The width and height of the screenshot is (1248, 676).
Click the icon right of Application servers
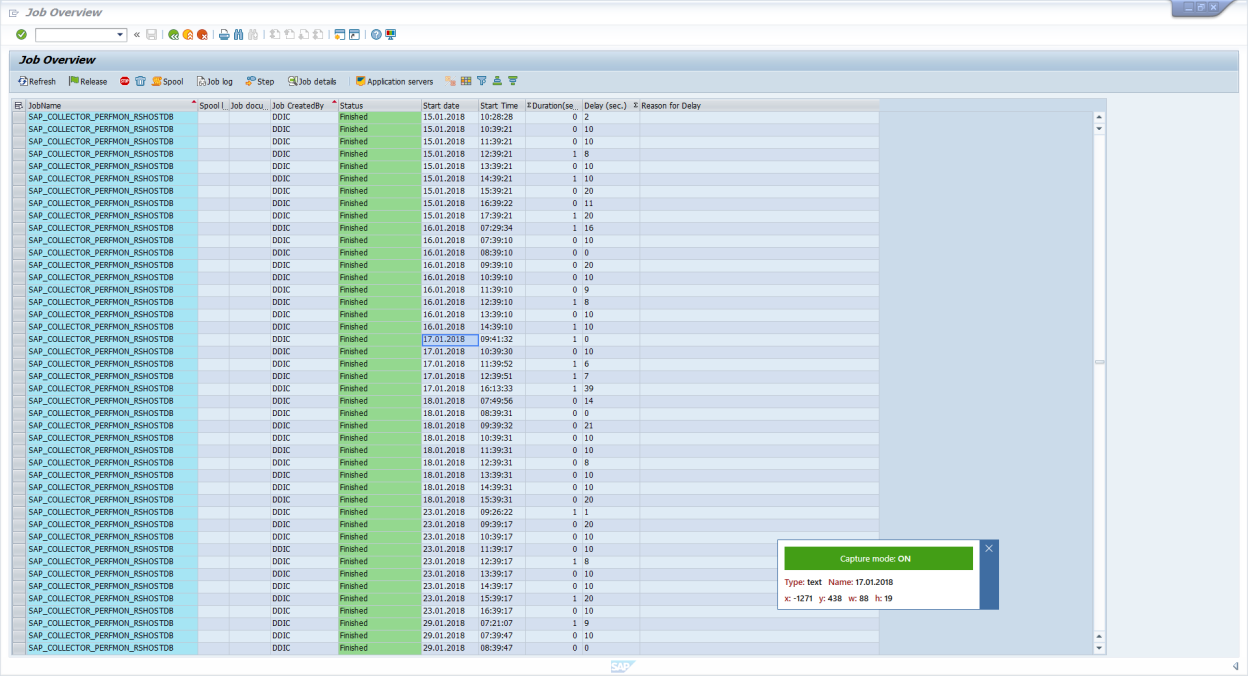tap(451, 81)
